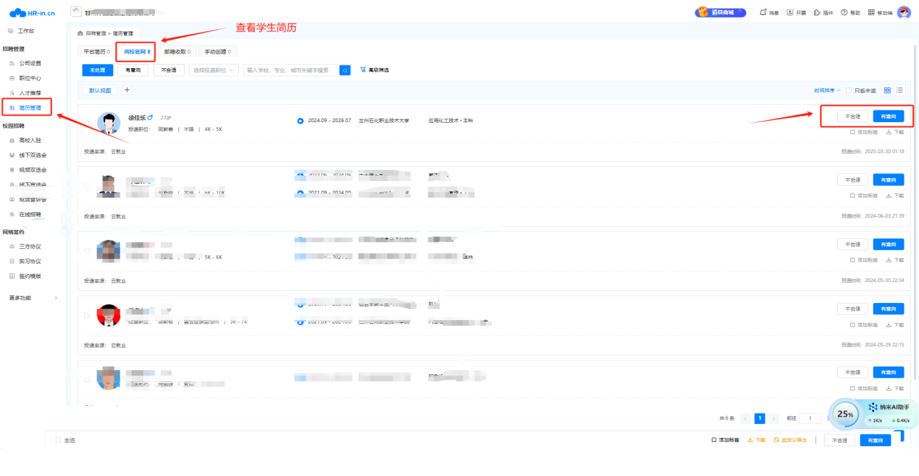Check the 全选 select-all checkbox
The height and width of the screenshot is (476, 919).
(58, 440)
